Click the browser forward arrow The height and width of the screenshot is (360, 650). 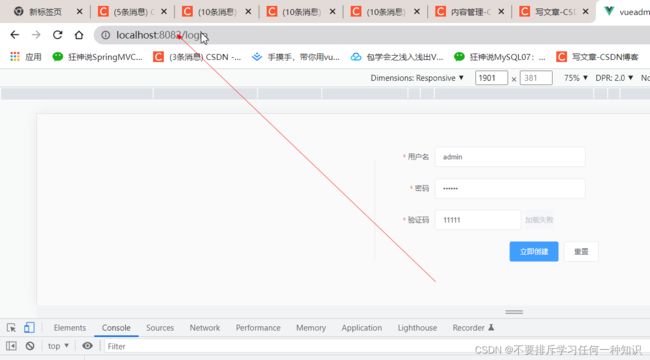[x=36, y=35]
